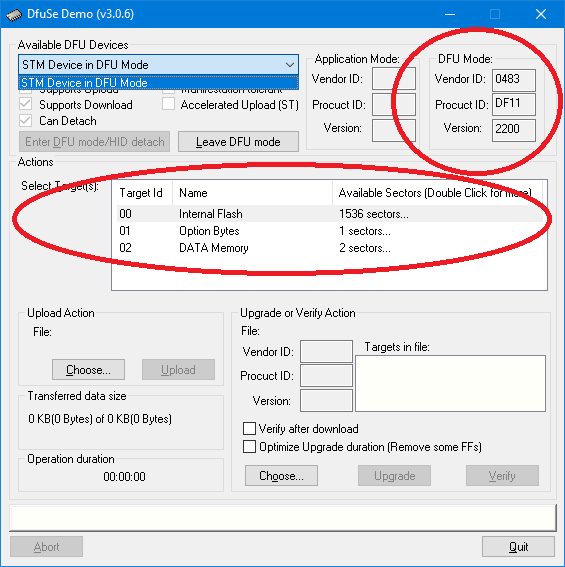565x567 pixels.
Task: Click the Abort button
Action: point(46,547)
